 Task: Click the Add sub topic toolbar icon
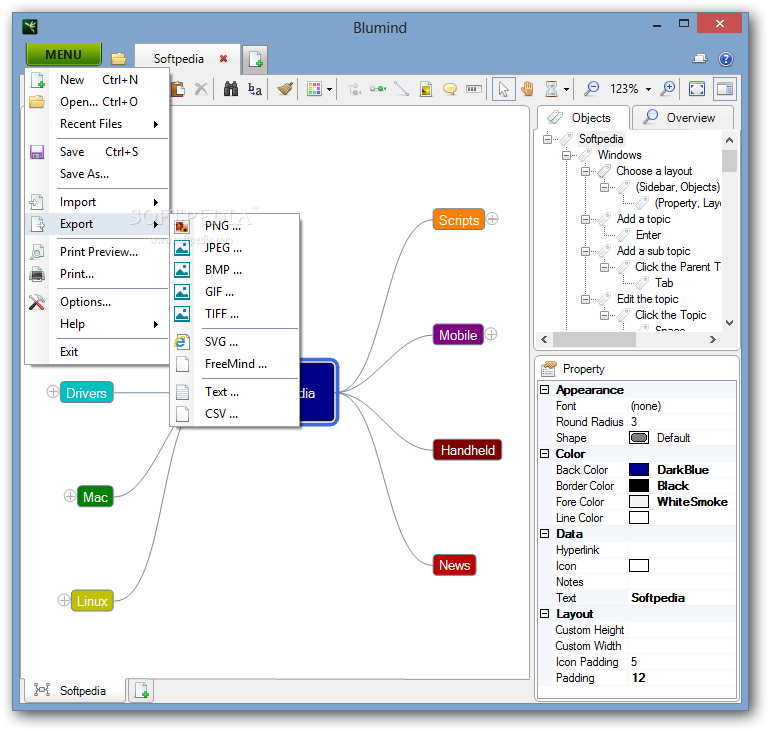[x=354, y=89]
